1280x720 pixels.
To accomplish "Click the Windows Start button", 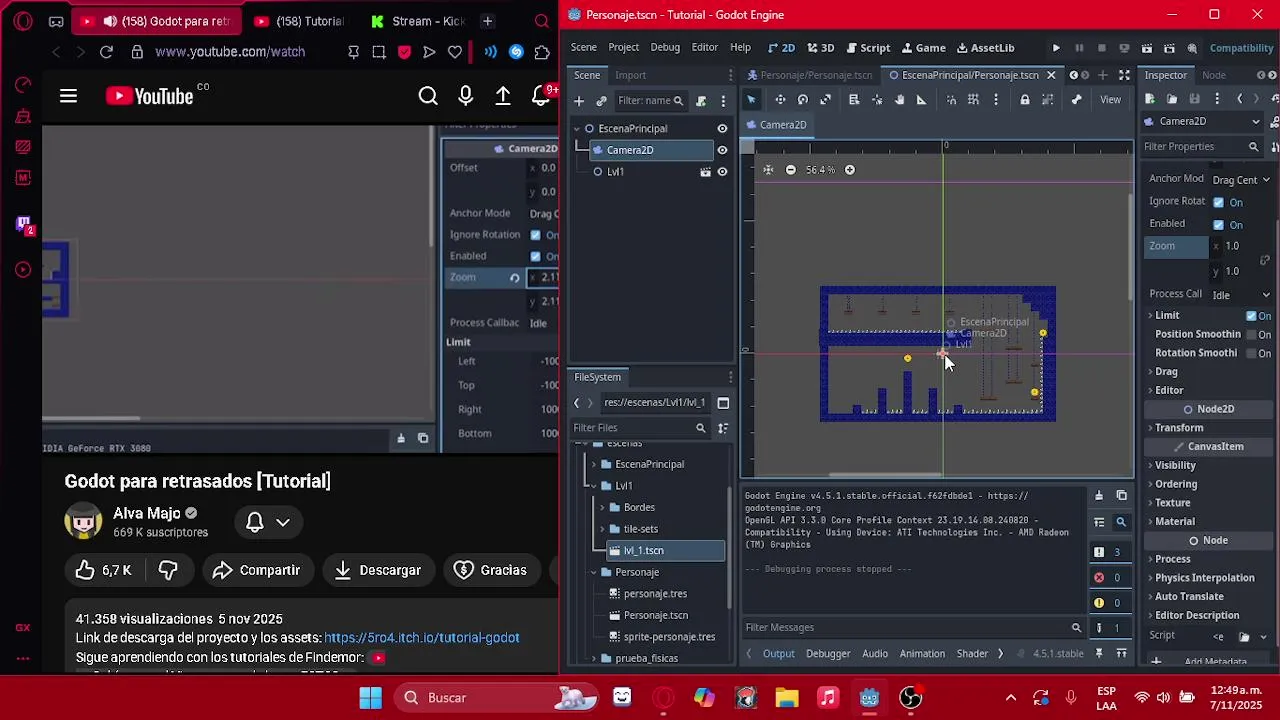I will tap(370, 698).
